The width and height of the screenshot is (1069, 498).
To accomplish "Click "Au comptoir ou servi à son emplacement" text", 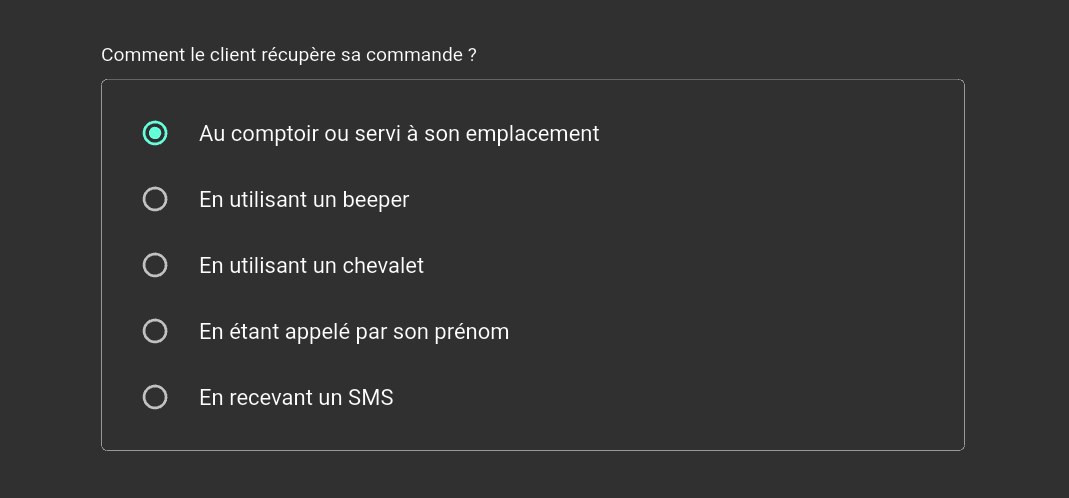I will pyautogui.click(x=399, y=134).
